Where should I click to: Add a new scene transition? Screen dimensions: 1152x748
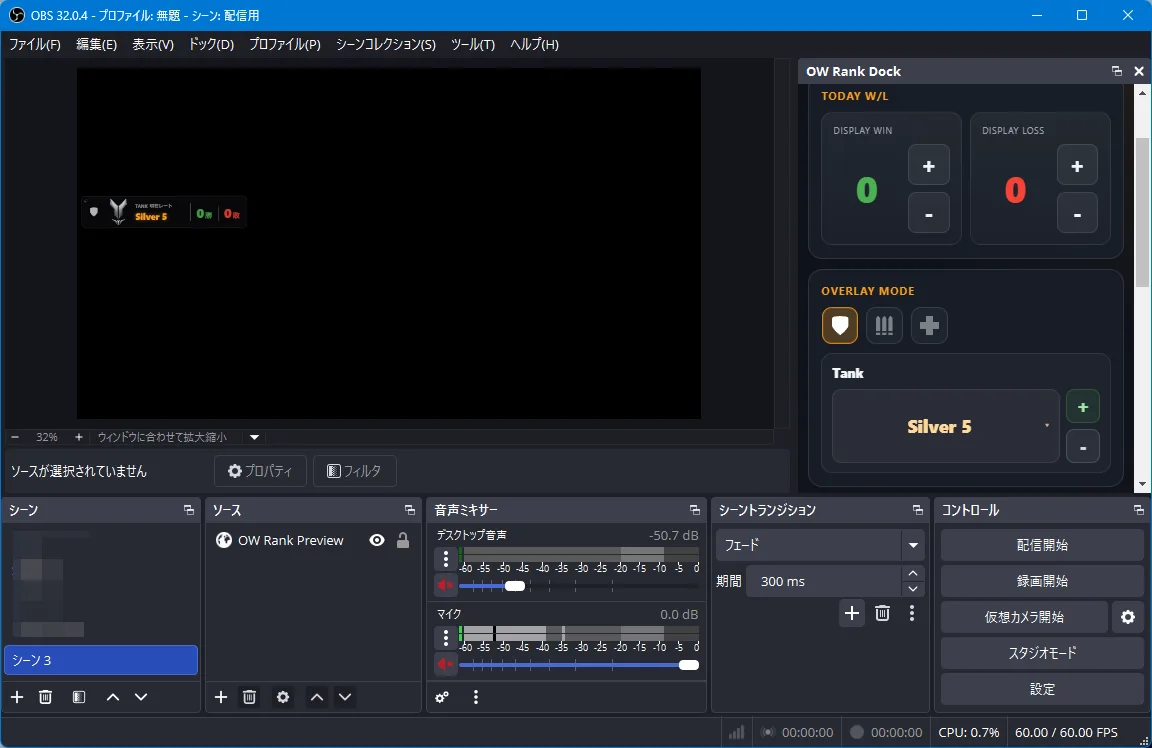852,613
